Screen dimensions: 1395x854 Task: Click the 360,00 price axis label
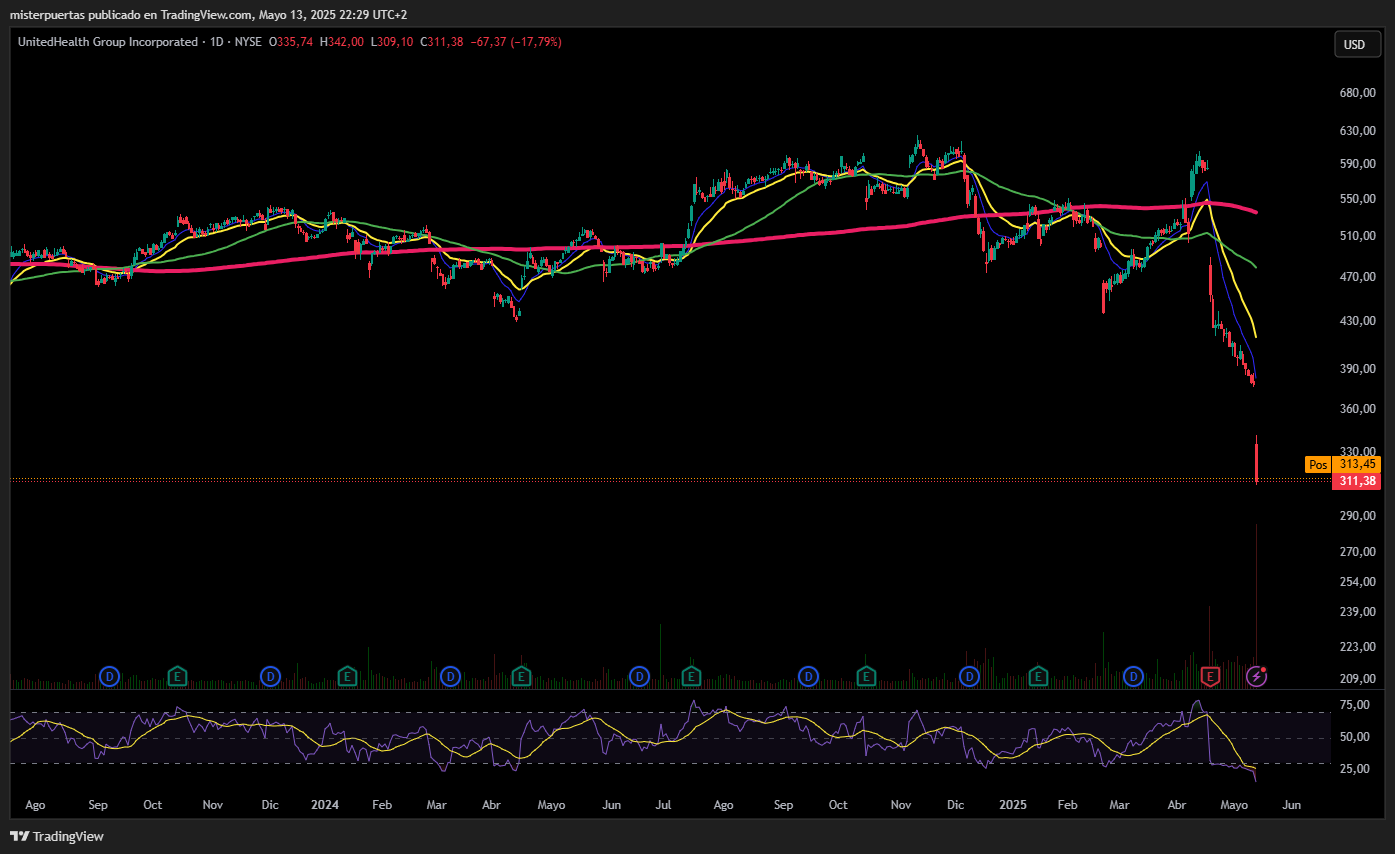pos(1358,409)
